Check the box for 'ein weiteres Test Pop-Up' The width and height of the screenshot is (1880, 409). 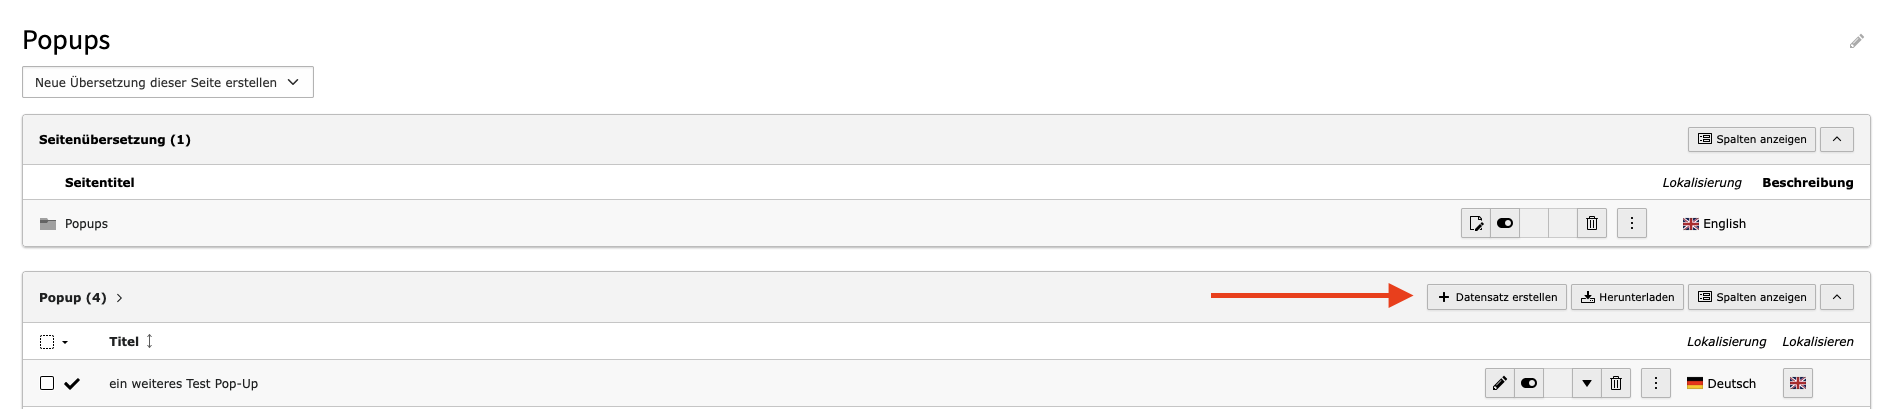pos(47,383)
